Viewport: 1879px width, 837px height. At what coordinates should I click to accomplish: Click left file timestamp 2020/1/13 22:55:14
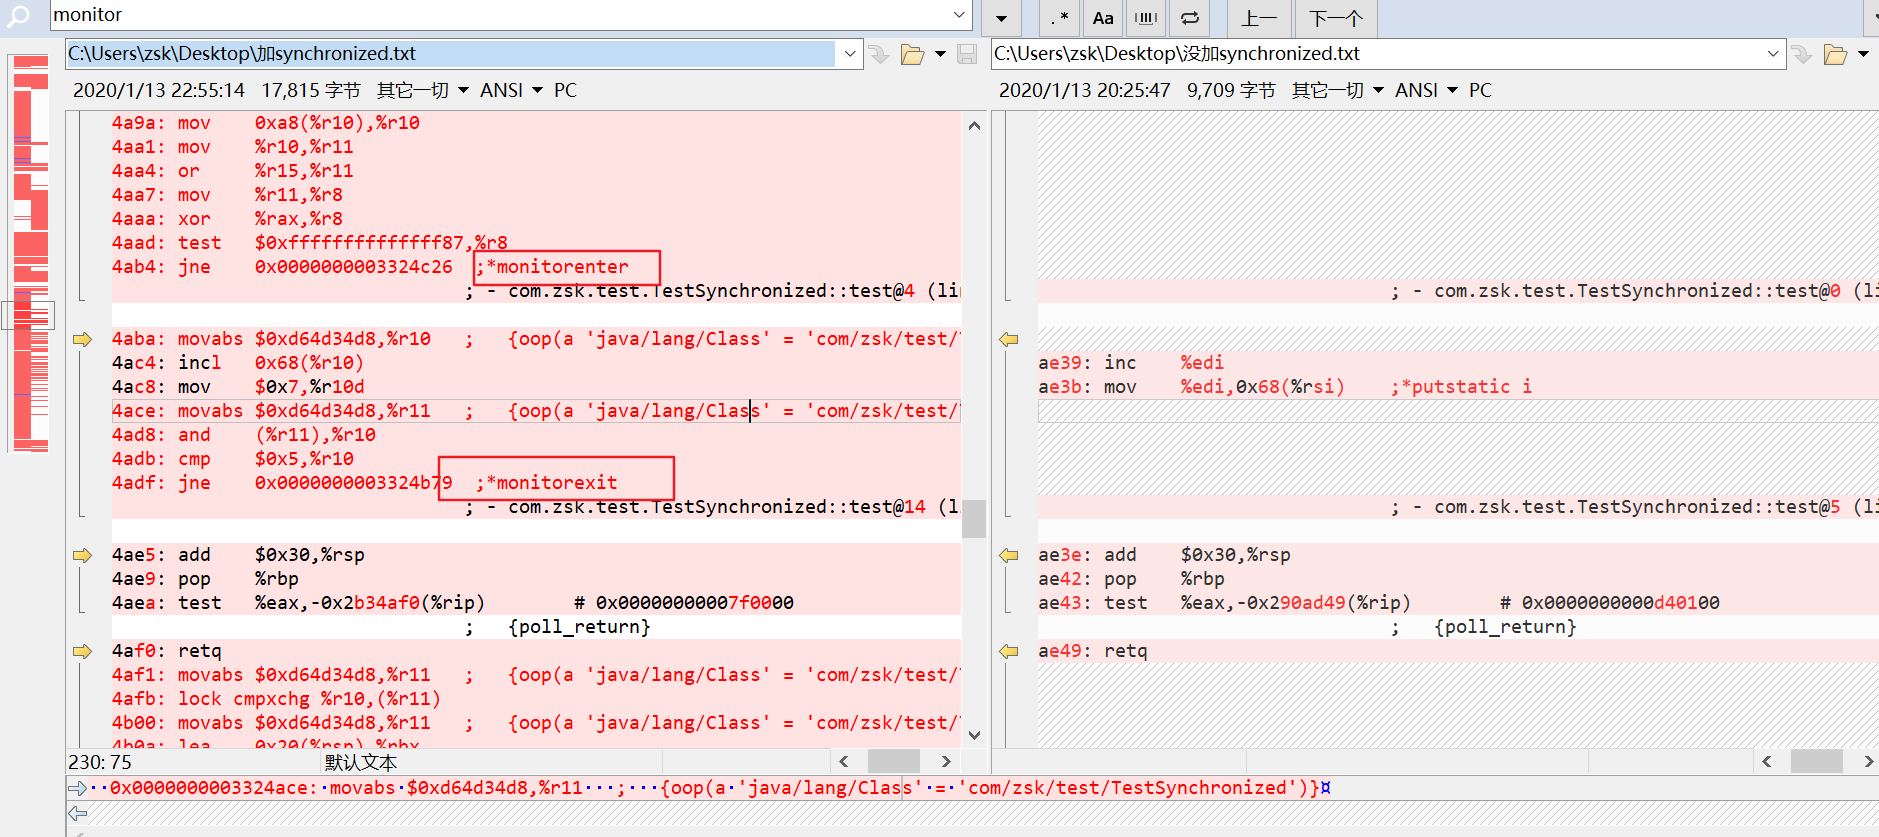(159, 90)
